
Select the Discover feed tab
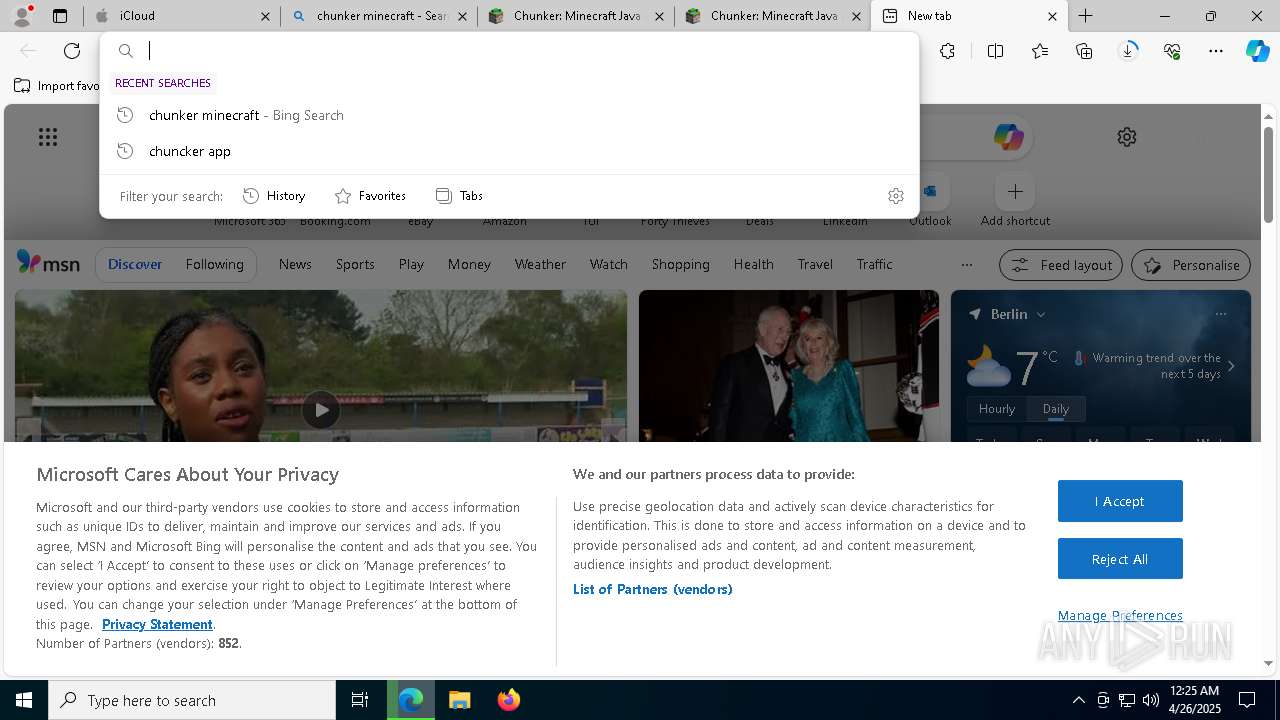pyautogui.click(x=135, y=264)
